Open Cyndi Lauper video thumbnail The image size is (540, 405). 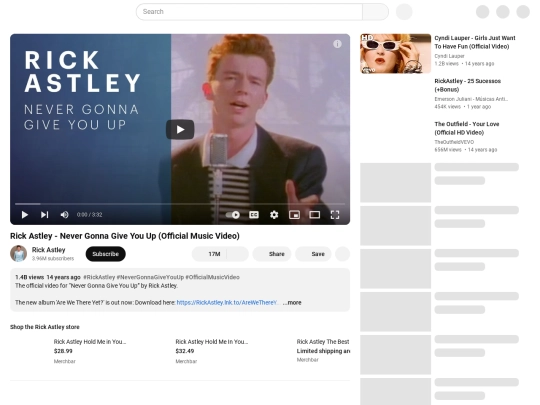tap(395, 53)
